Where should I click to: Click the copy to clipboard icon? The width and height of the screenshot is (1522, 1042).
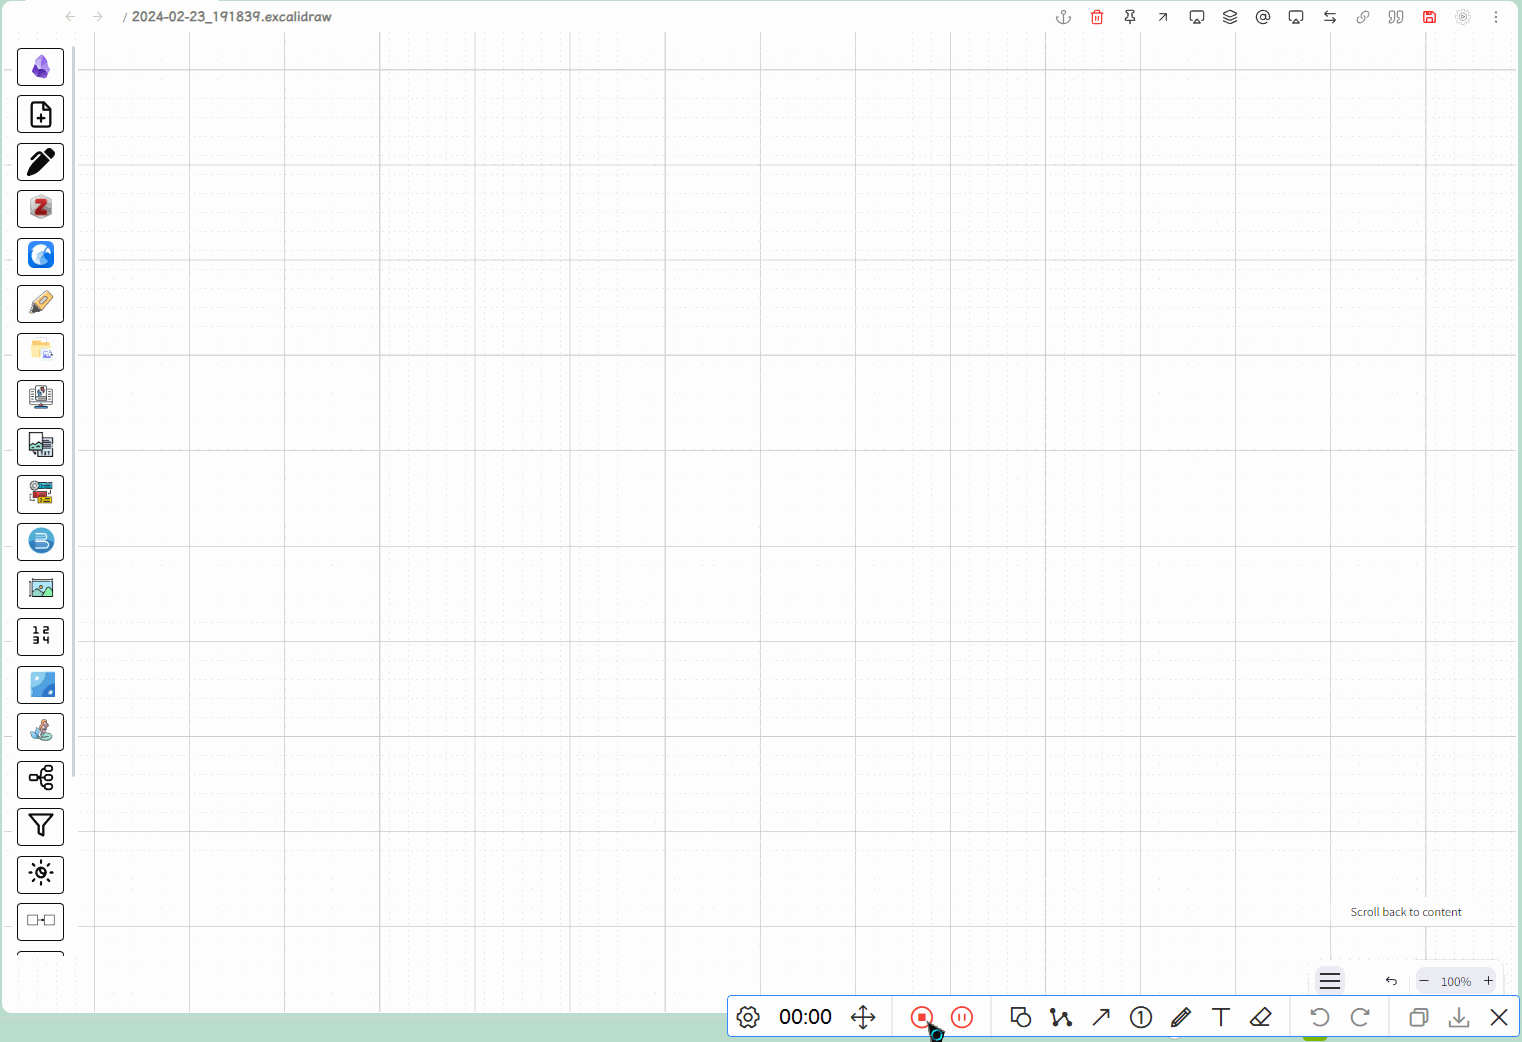(1419, 1018)
